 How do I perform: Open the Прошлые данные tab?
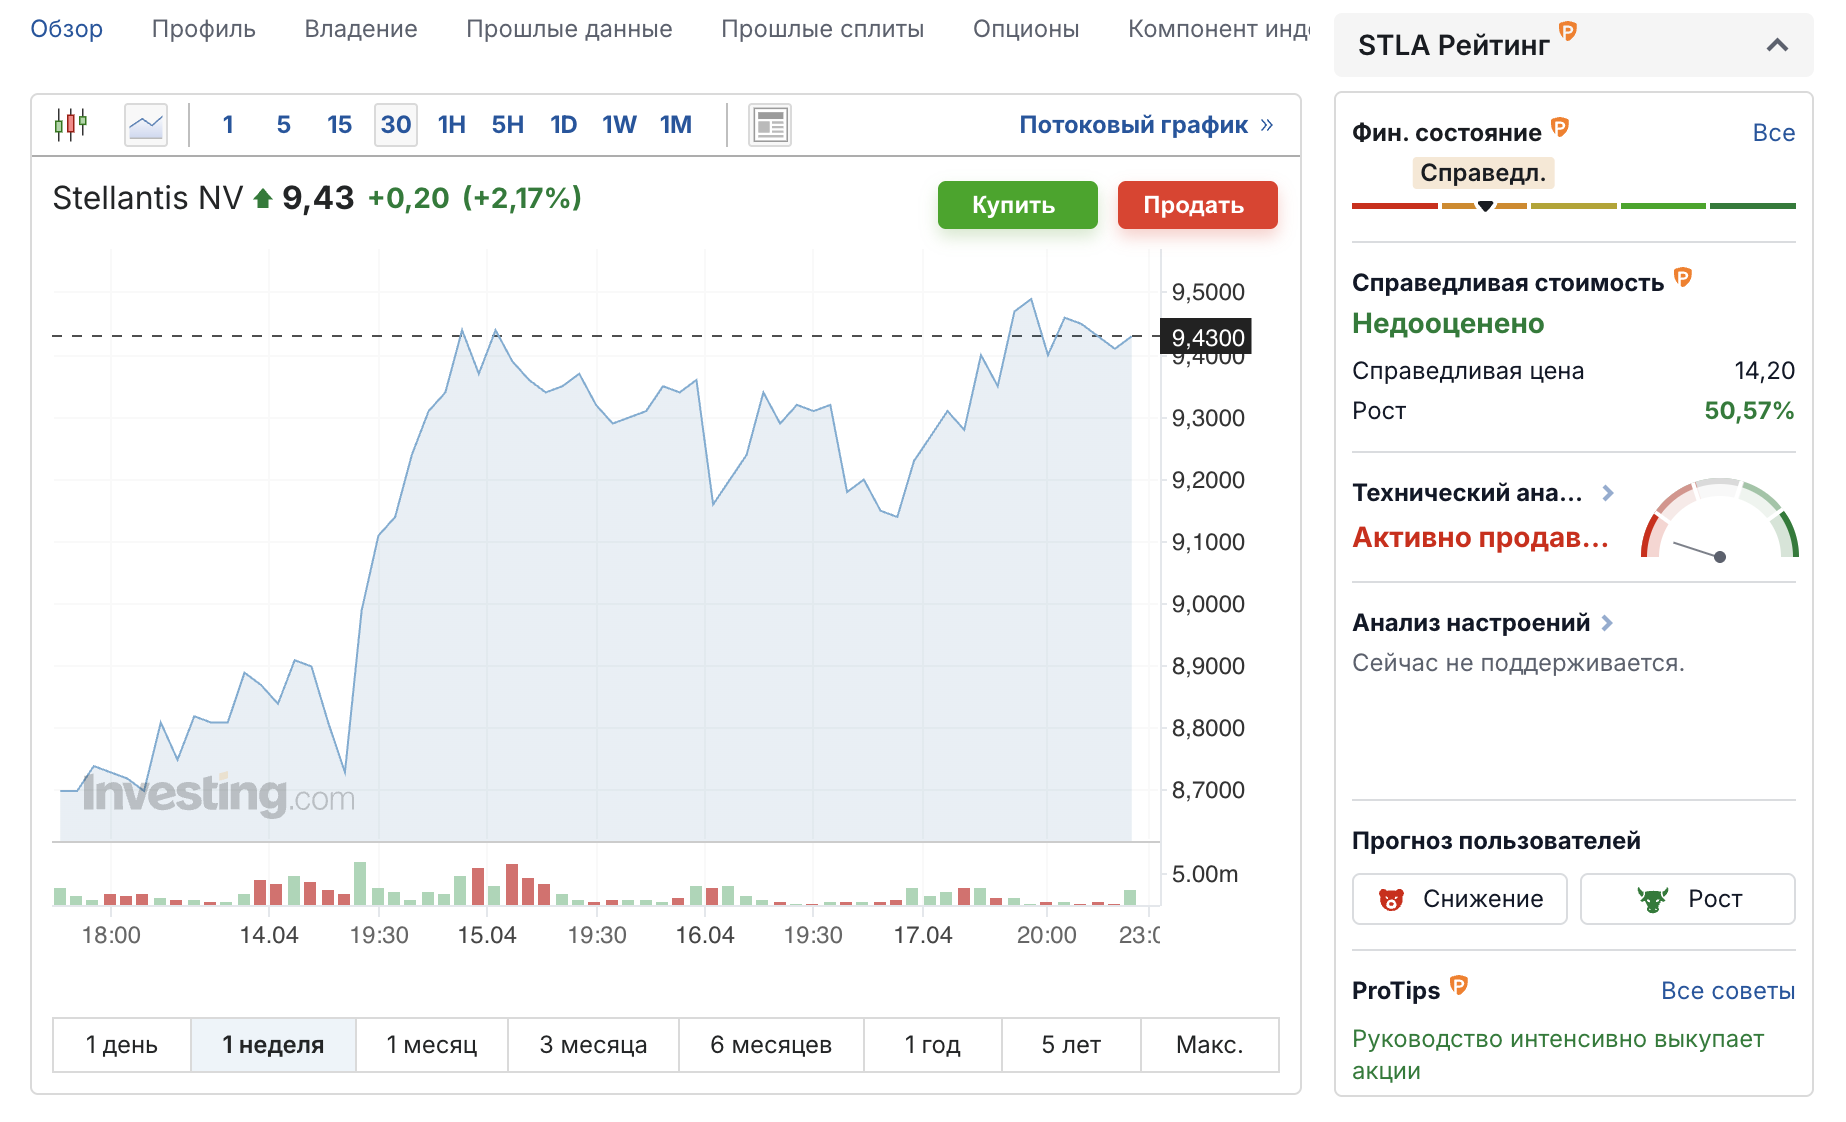point(569,29)
